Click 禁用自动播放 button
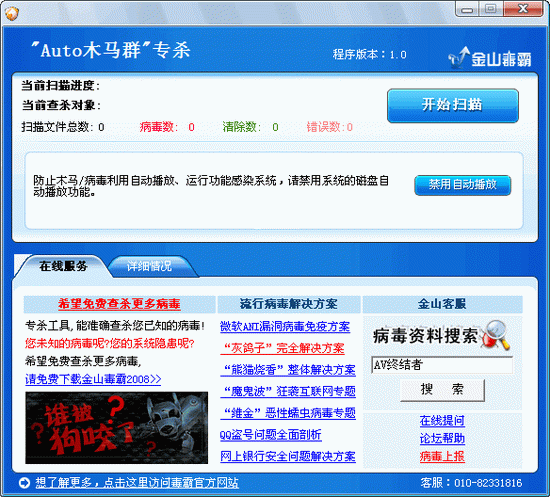The image size is (550, 497). click(462, 185)
